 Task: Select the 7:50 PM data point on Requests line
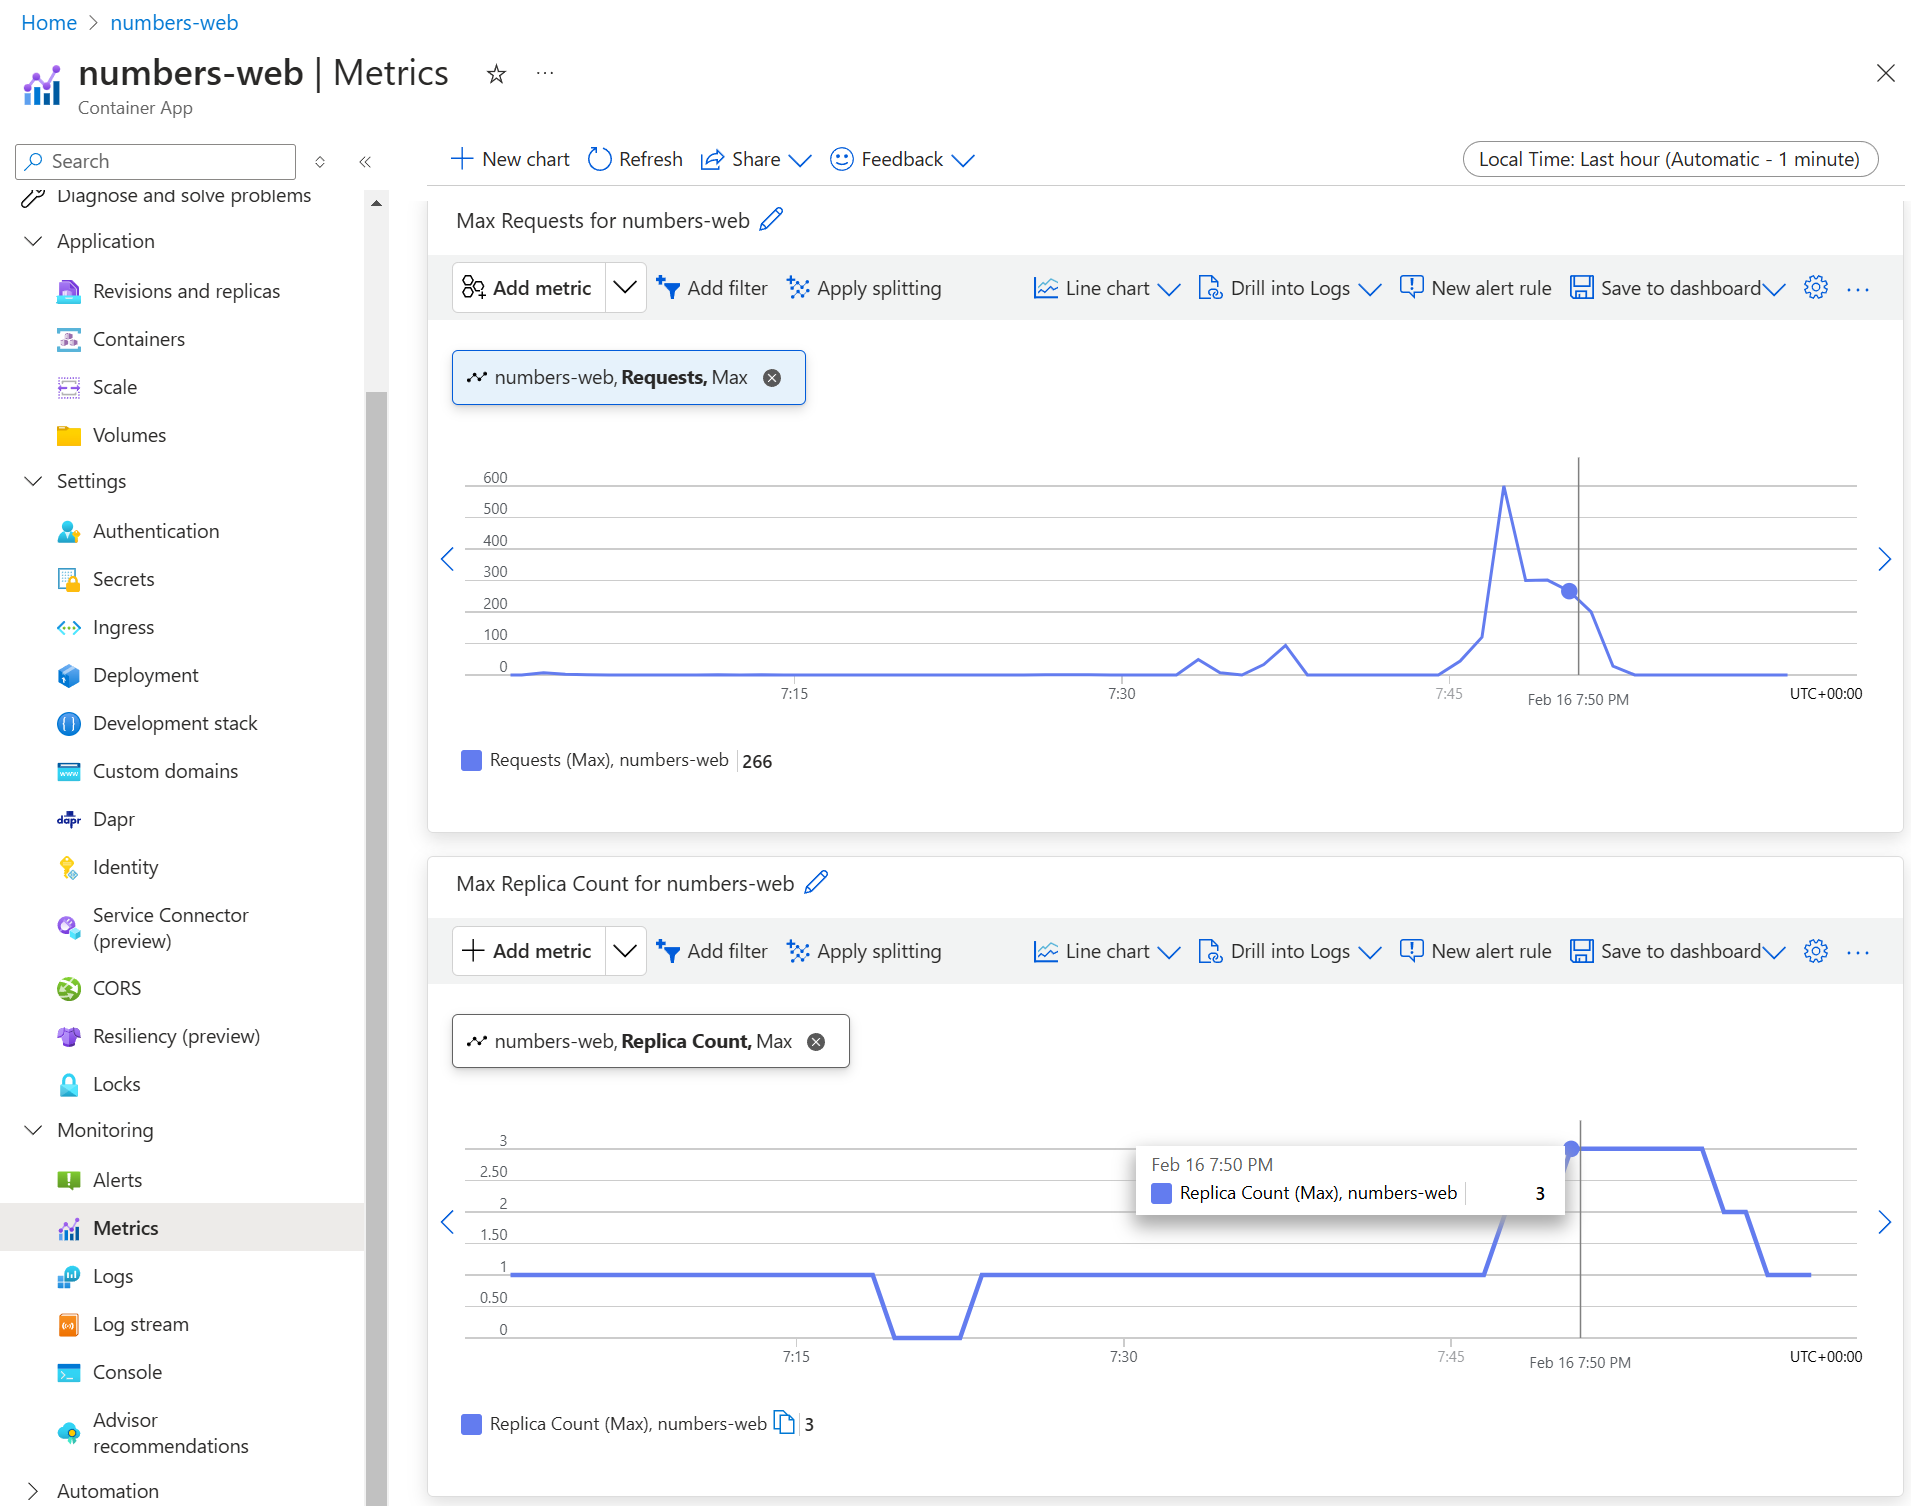(x=1570, y=591)
